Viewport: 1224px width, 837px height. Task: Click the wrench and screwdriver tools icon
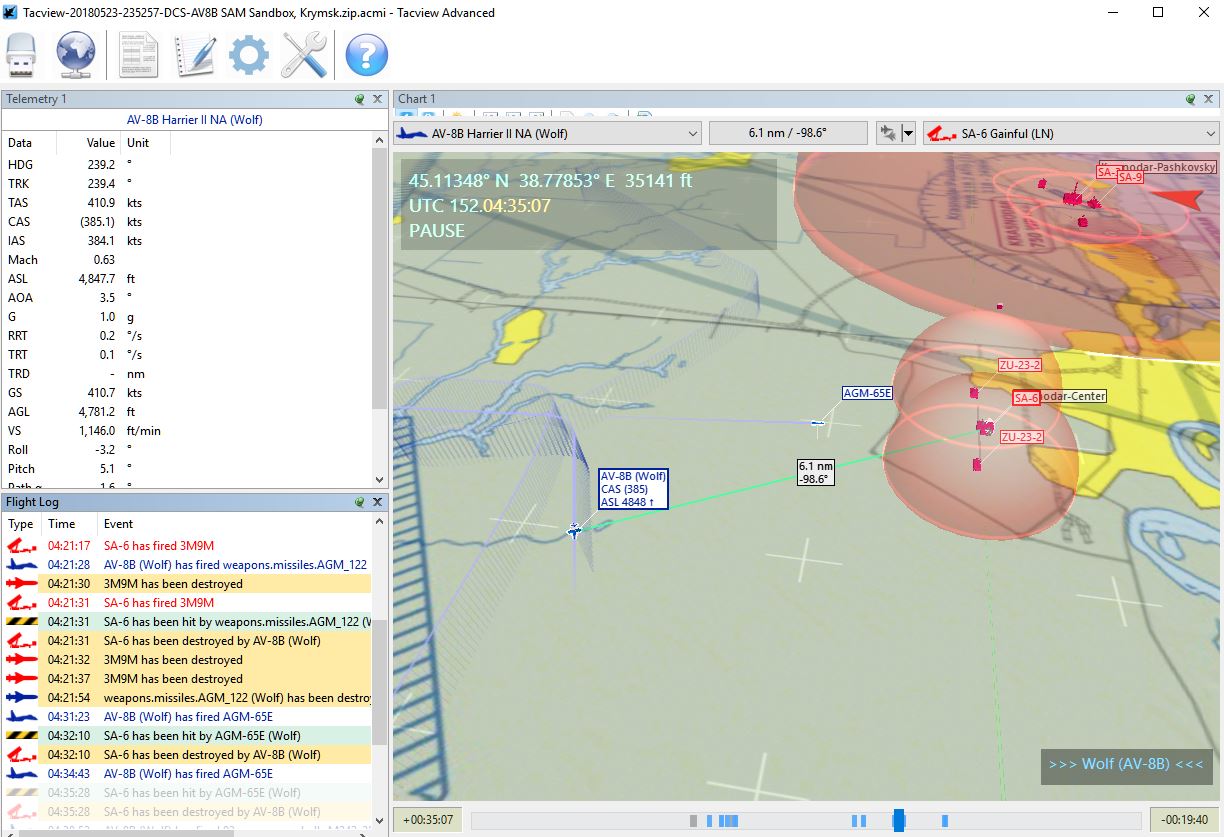coord(304,54)
